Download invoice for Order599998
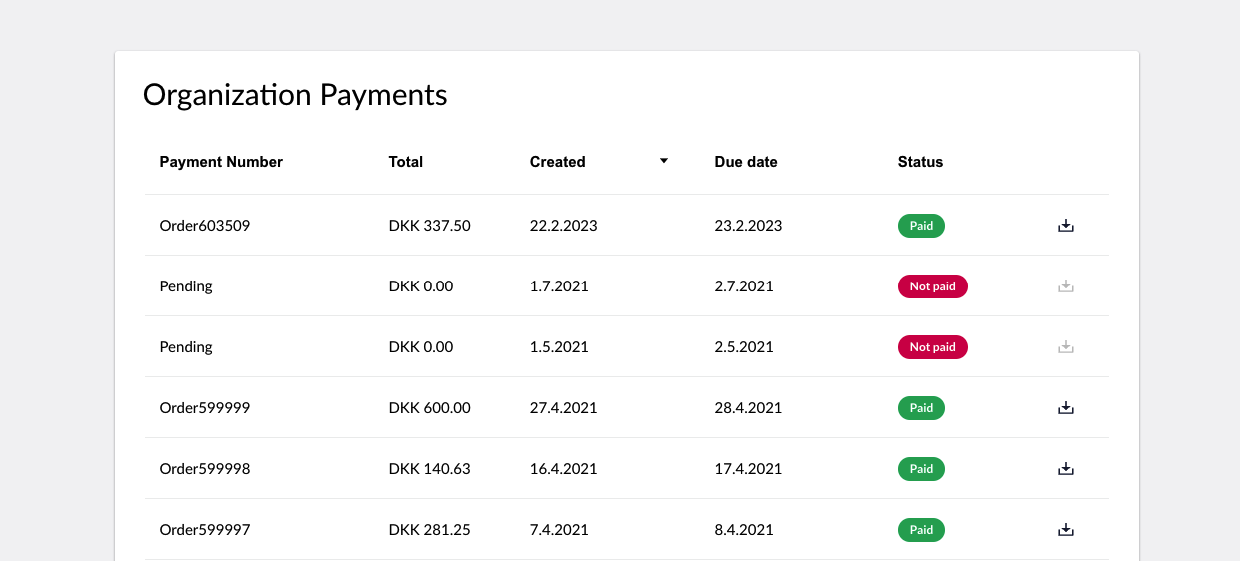The image size is (1240, 561). coord(1066,469)
